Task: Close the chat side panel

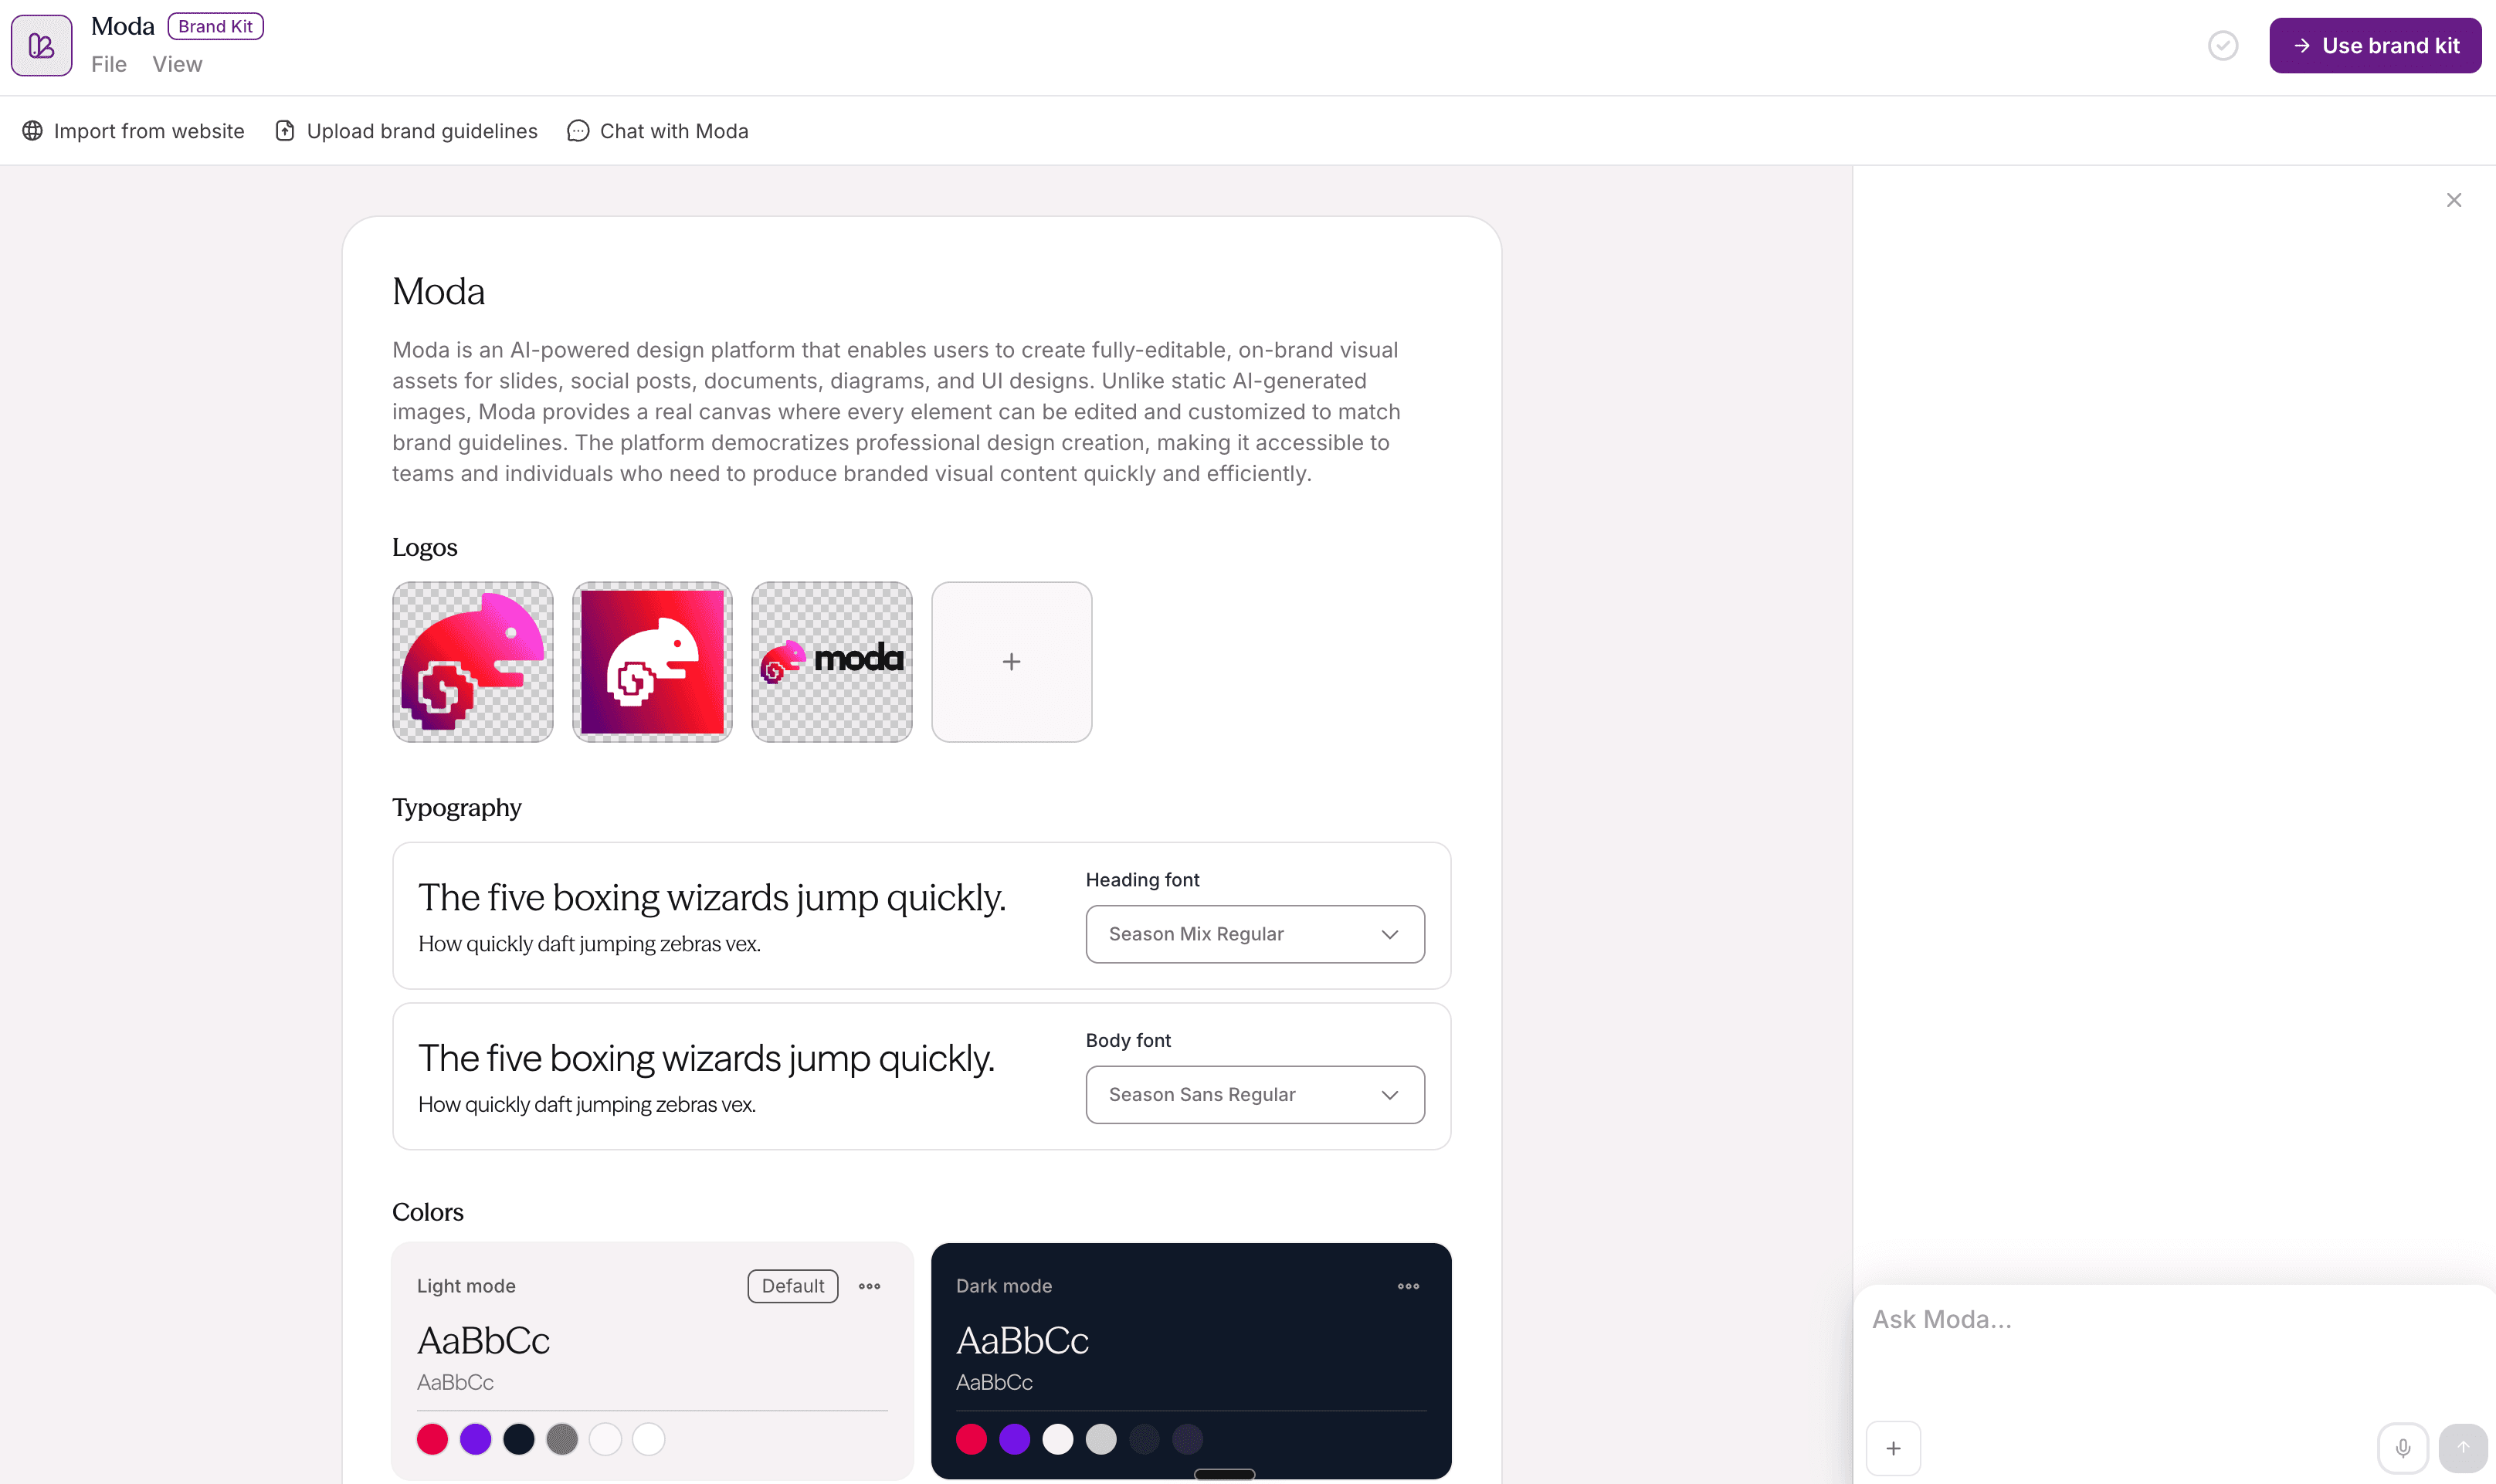Action: click(2453, 200)
